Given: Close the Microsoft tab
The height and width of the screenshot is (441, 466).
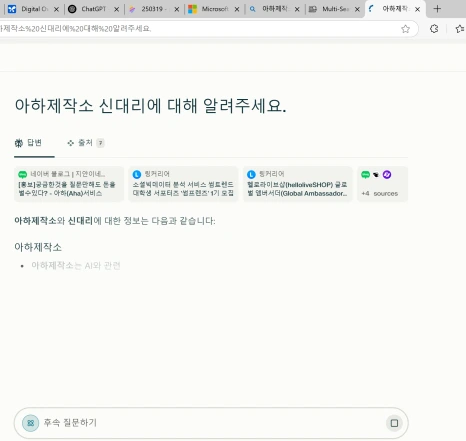Looking at the screenshot, I should coord(237,9).
